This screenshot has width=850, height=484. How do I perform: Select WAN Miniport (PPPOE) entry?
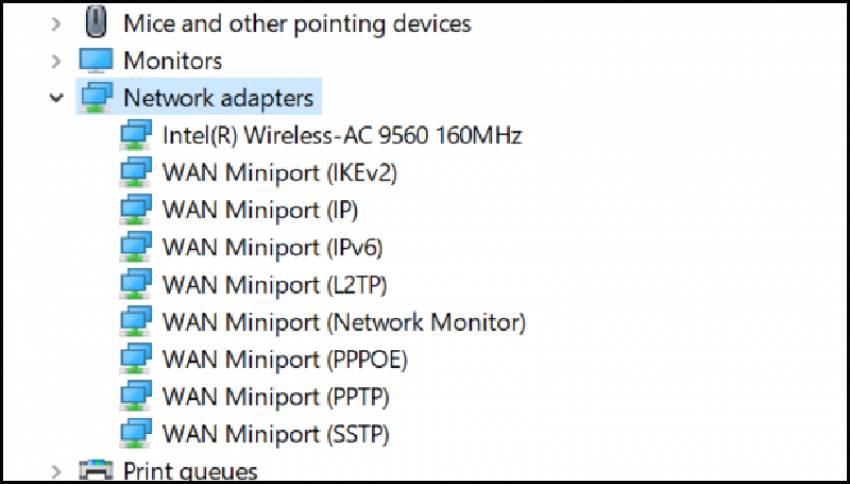[284, 359]
